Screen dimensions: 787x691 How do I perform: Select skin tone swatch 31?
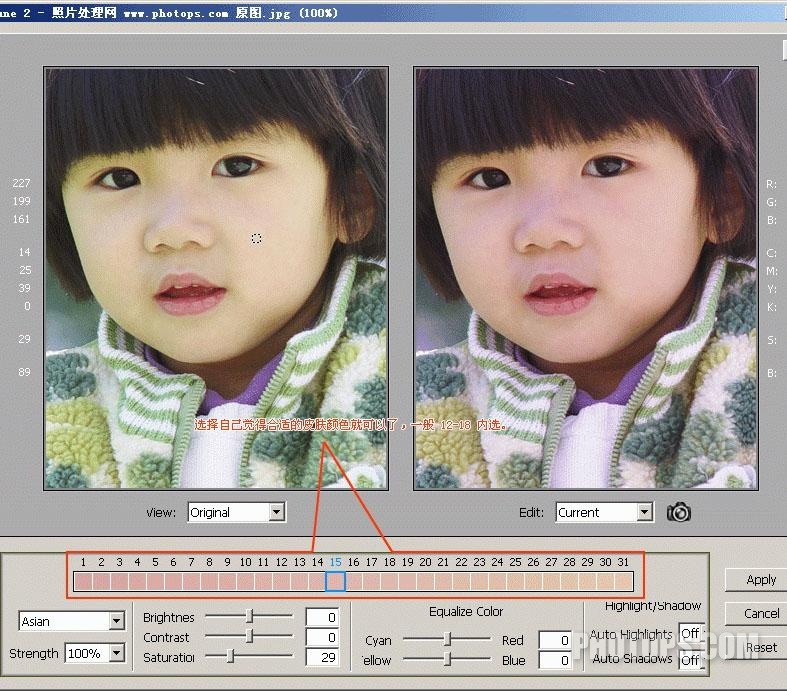pos(624,582)
